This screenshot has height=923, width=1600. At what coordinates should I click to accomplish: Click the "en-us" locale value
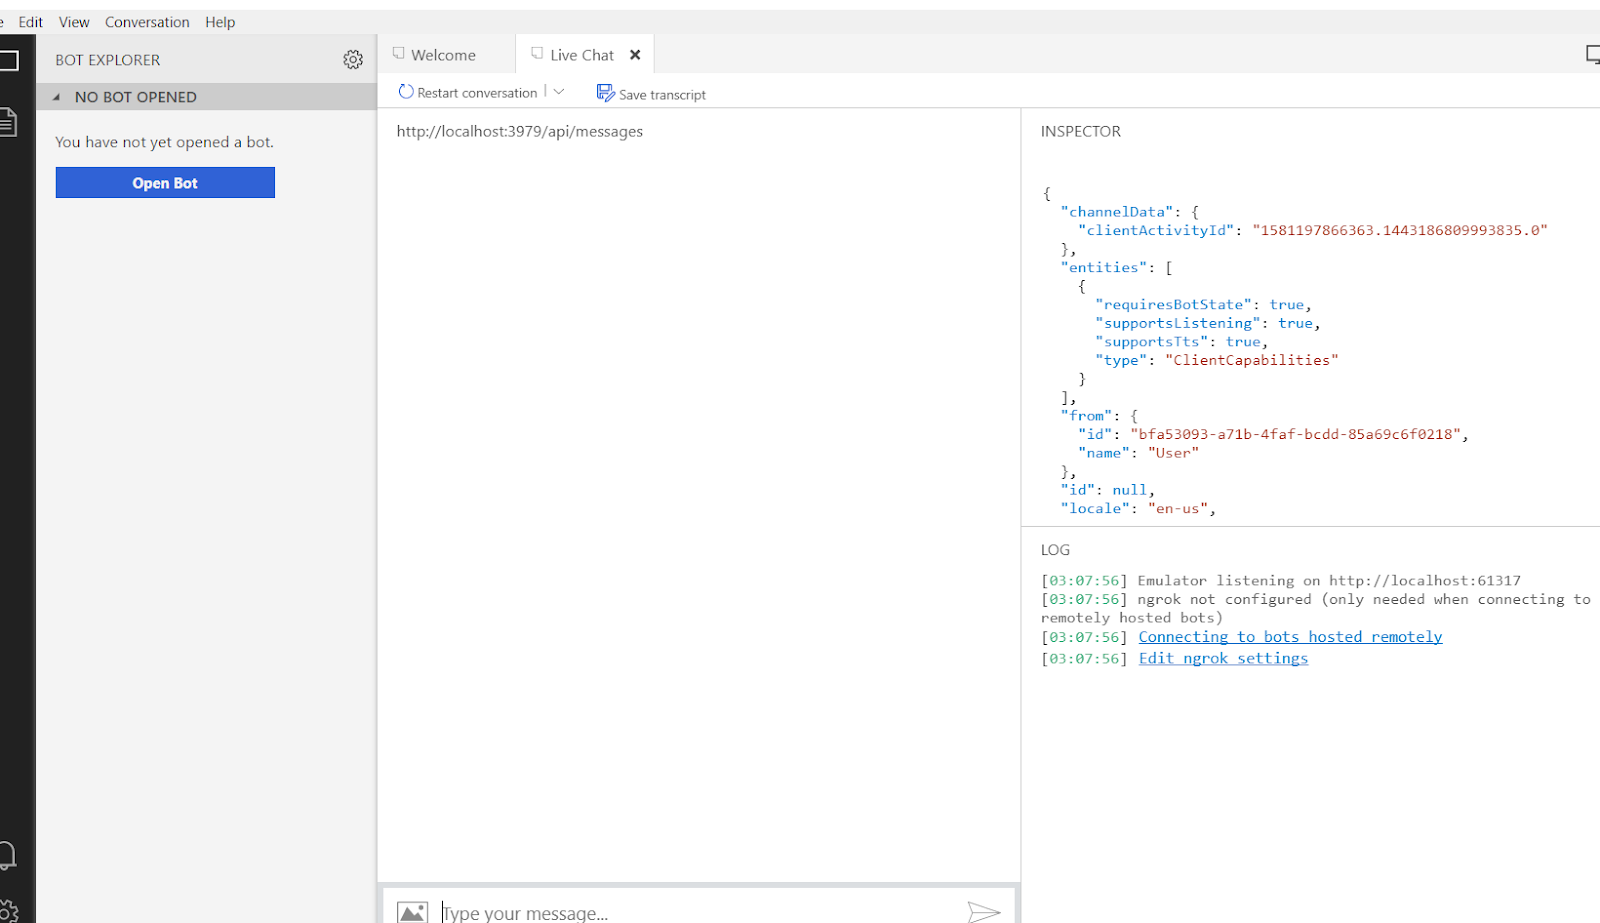click(x=1178, y=508)
